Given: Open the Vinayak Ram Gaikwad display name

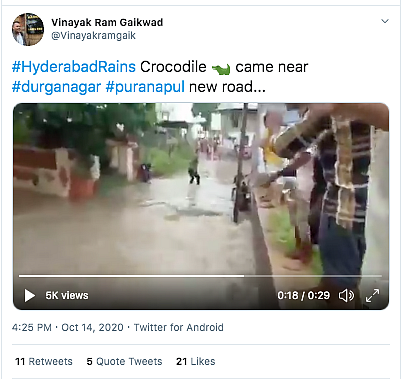Looking at the screenshot, I should (x=107, y=22).
